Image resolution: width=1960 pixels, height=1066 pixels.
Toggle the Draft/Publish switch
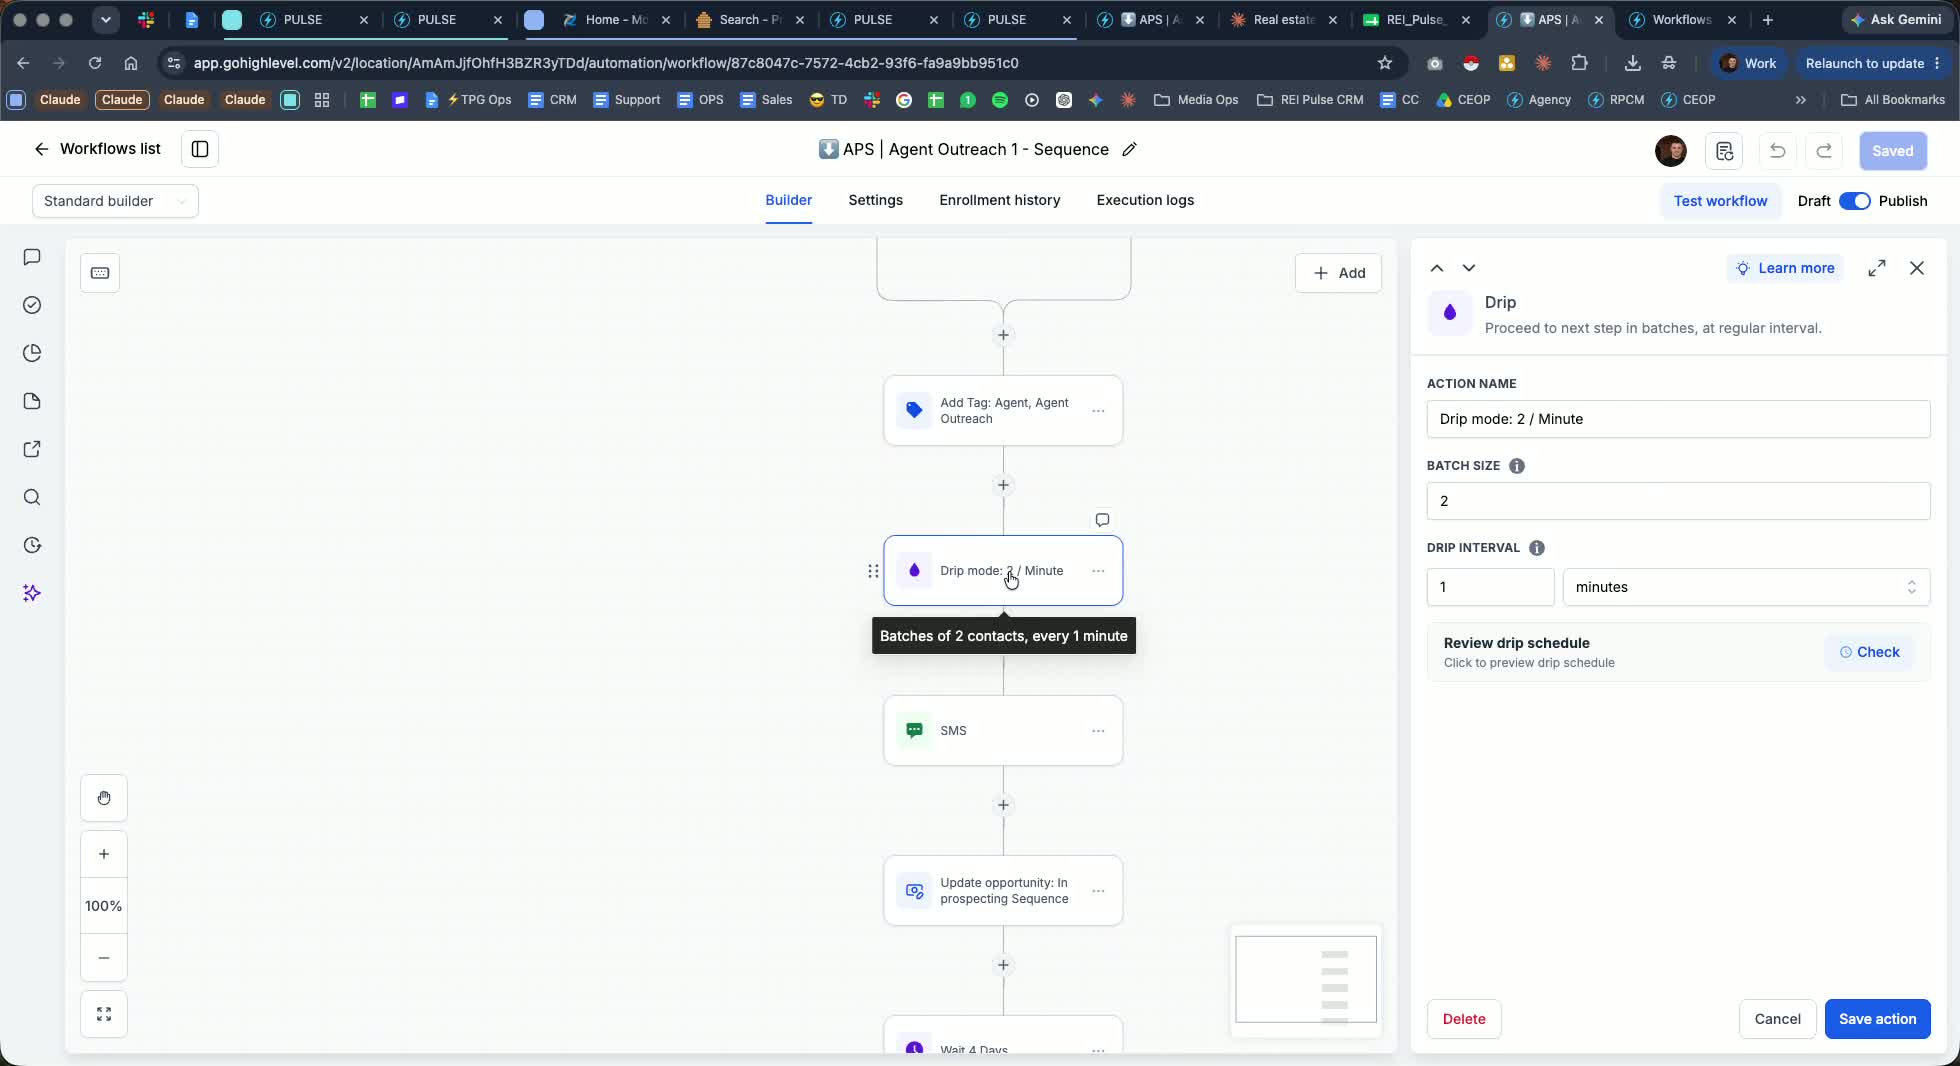pyautogui.click(x=1855, y=201)
